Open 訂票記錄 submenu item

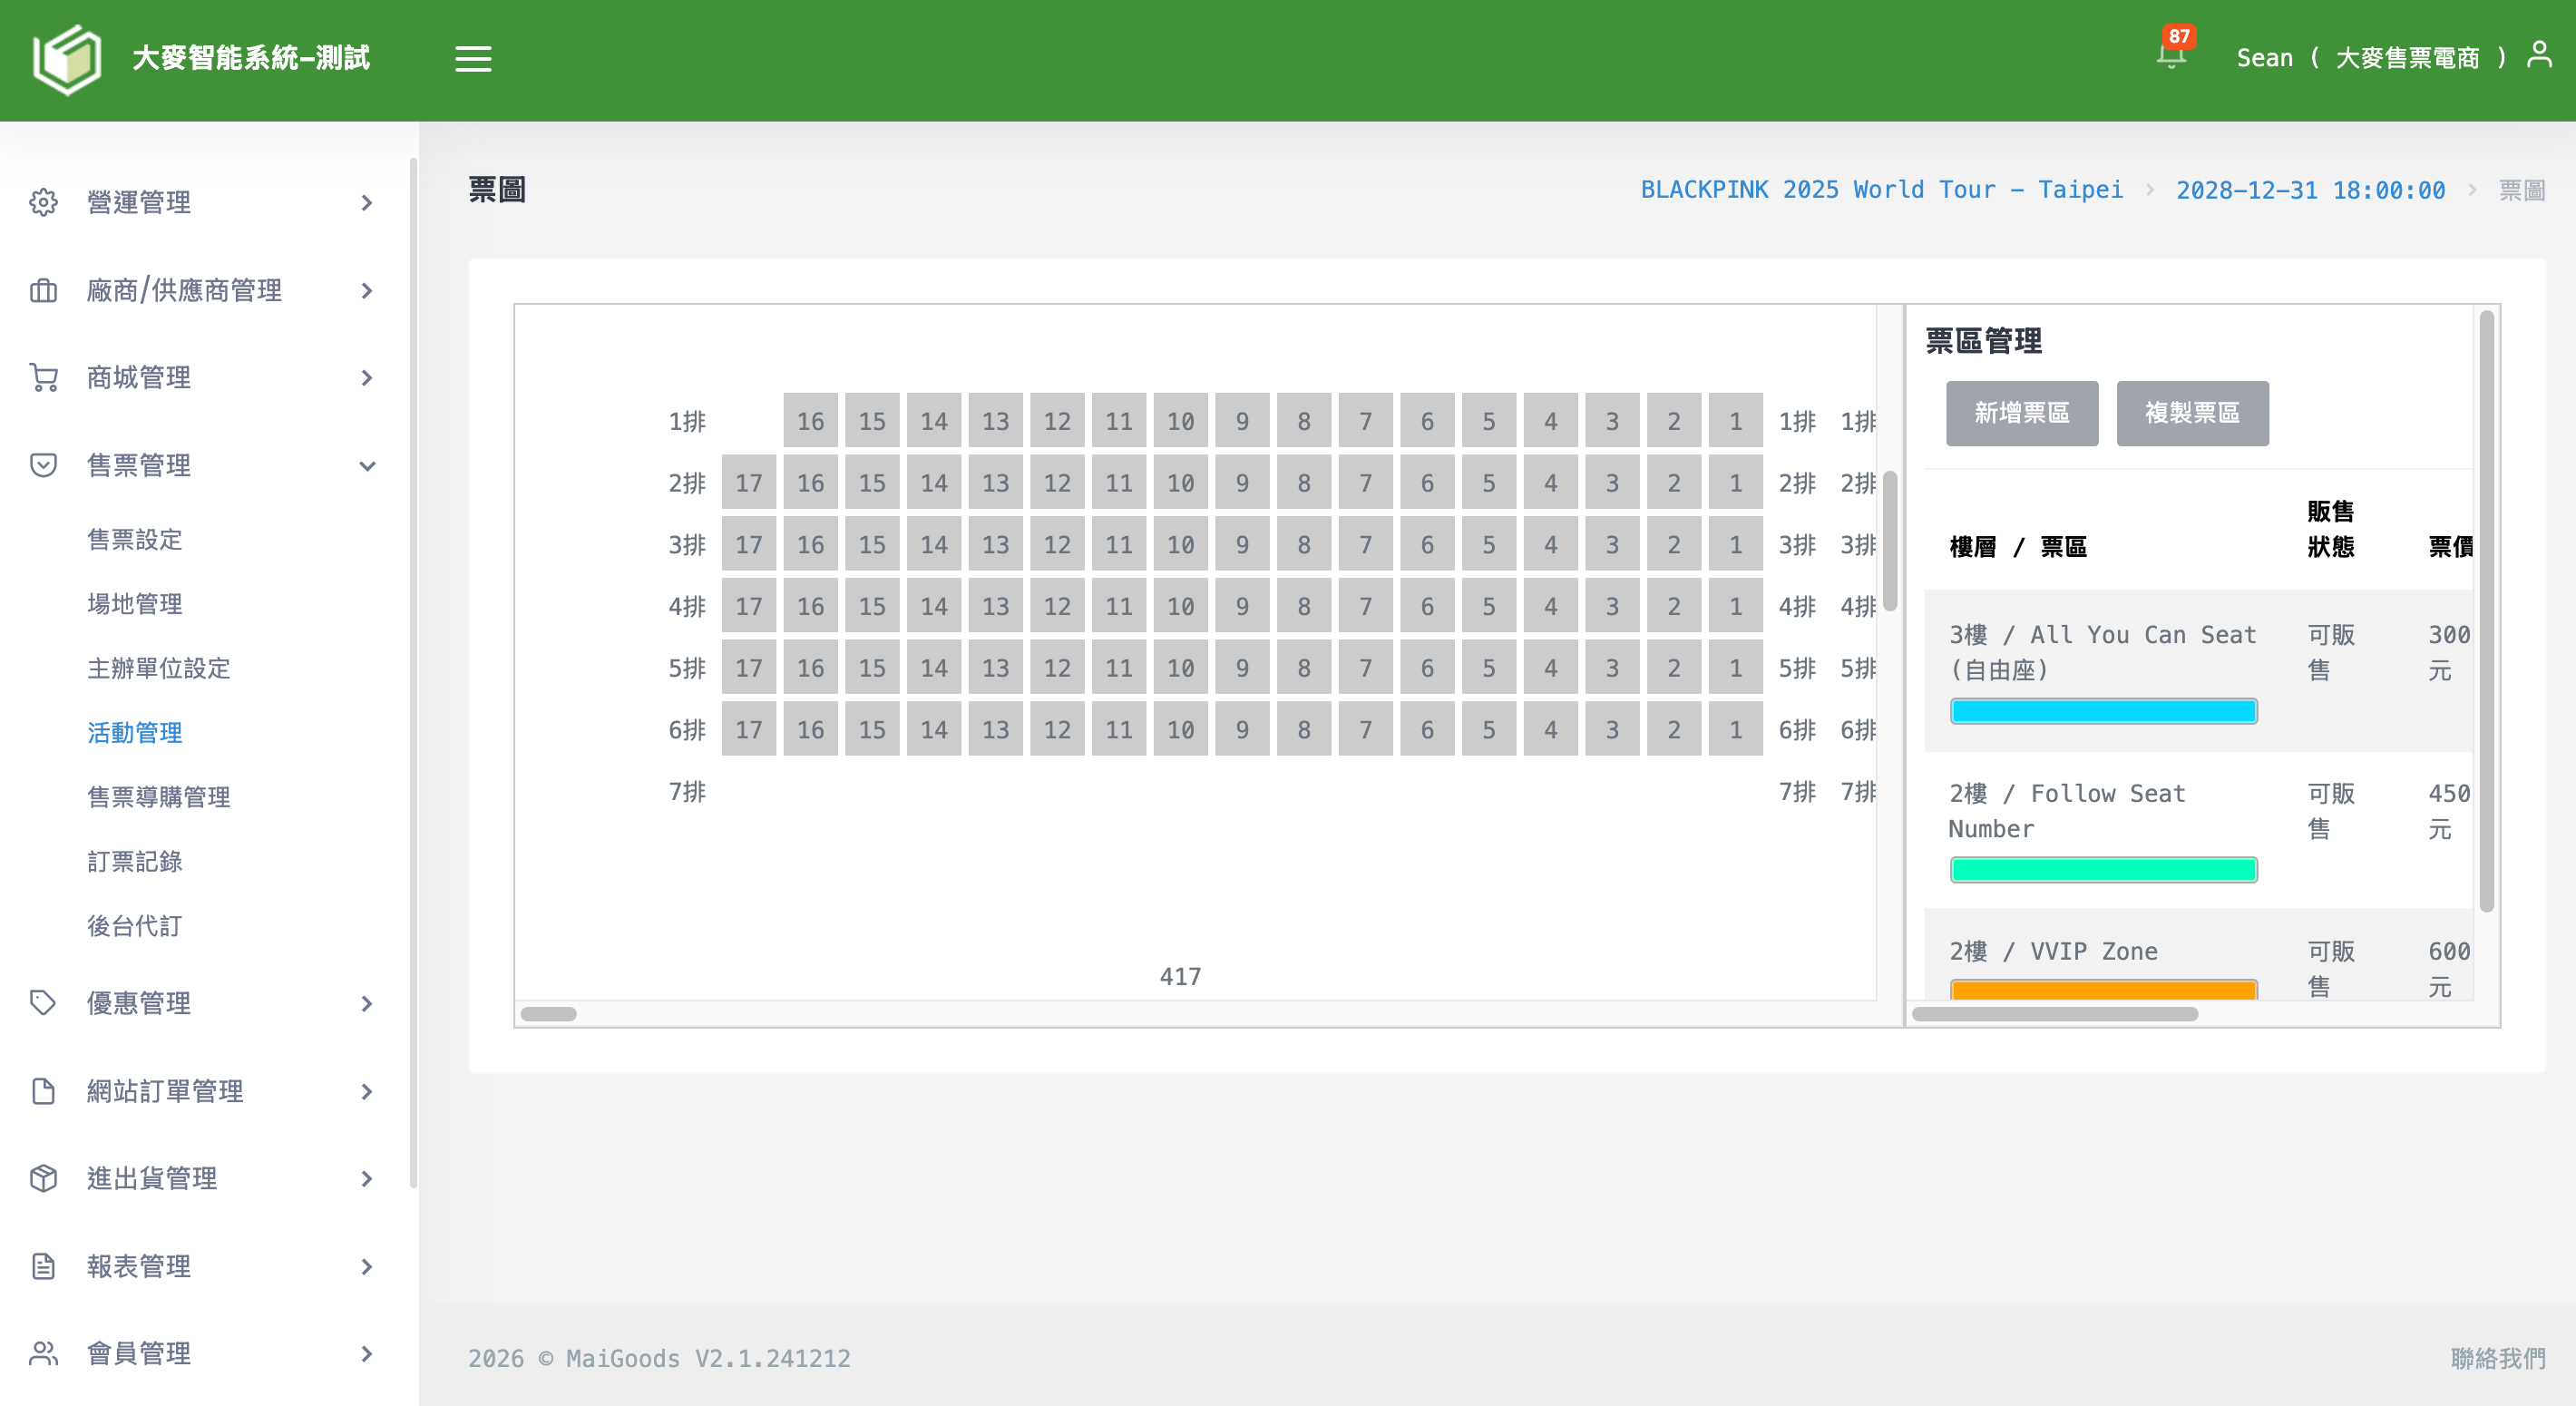point(135,861)
